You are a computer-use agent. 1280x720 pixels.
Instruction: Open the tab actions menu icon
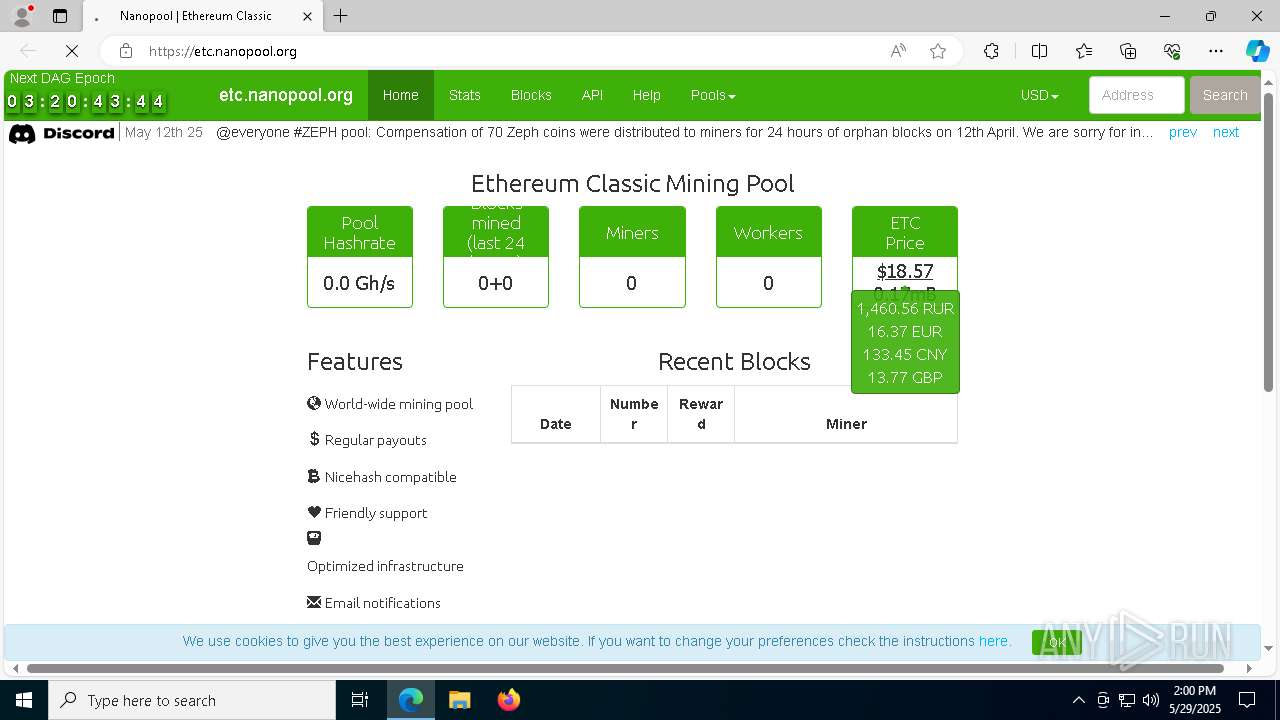coord(60,16)
